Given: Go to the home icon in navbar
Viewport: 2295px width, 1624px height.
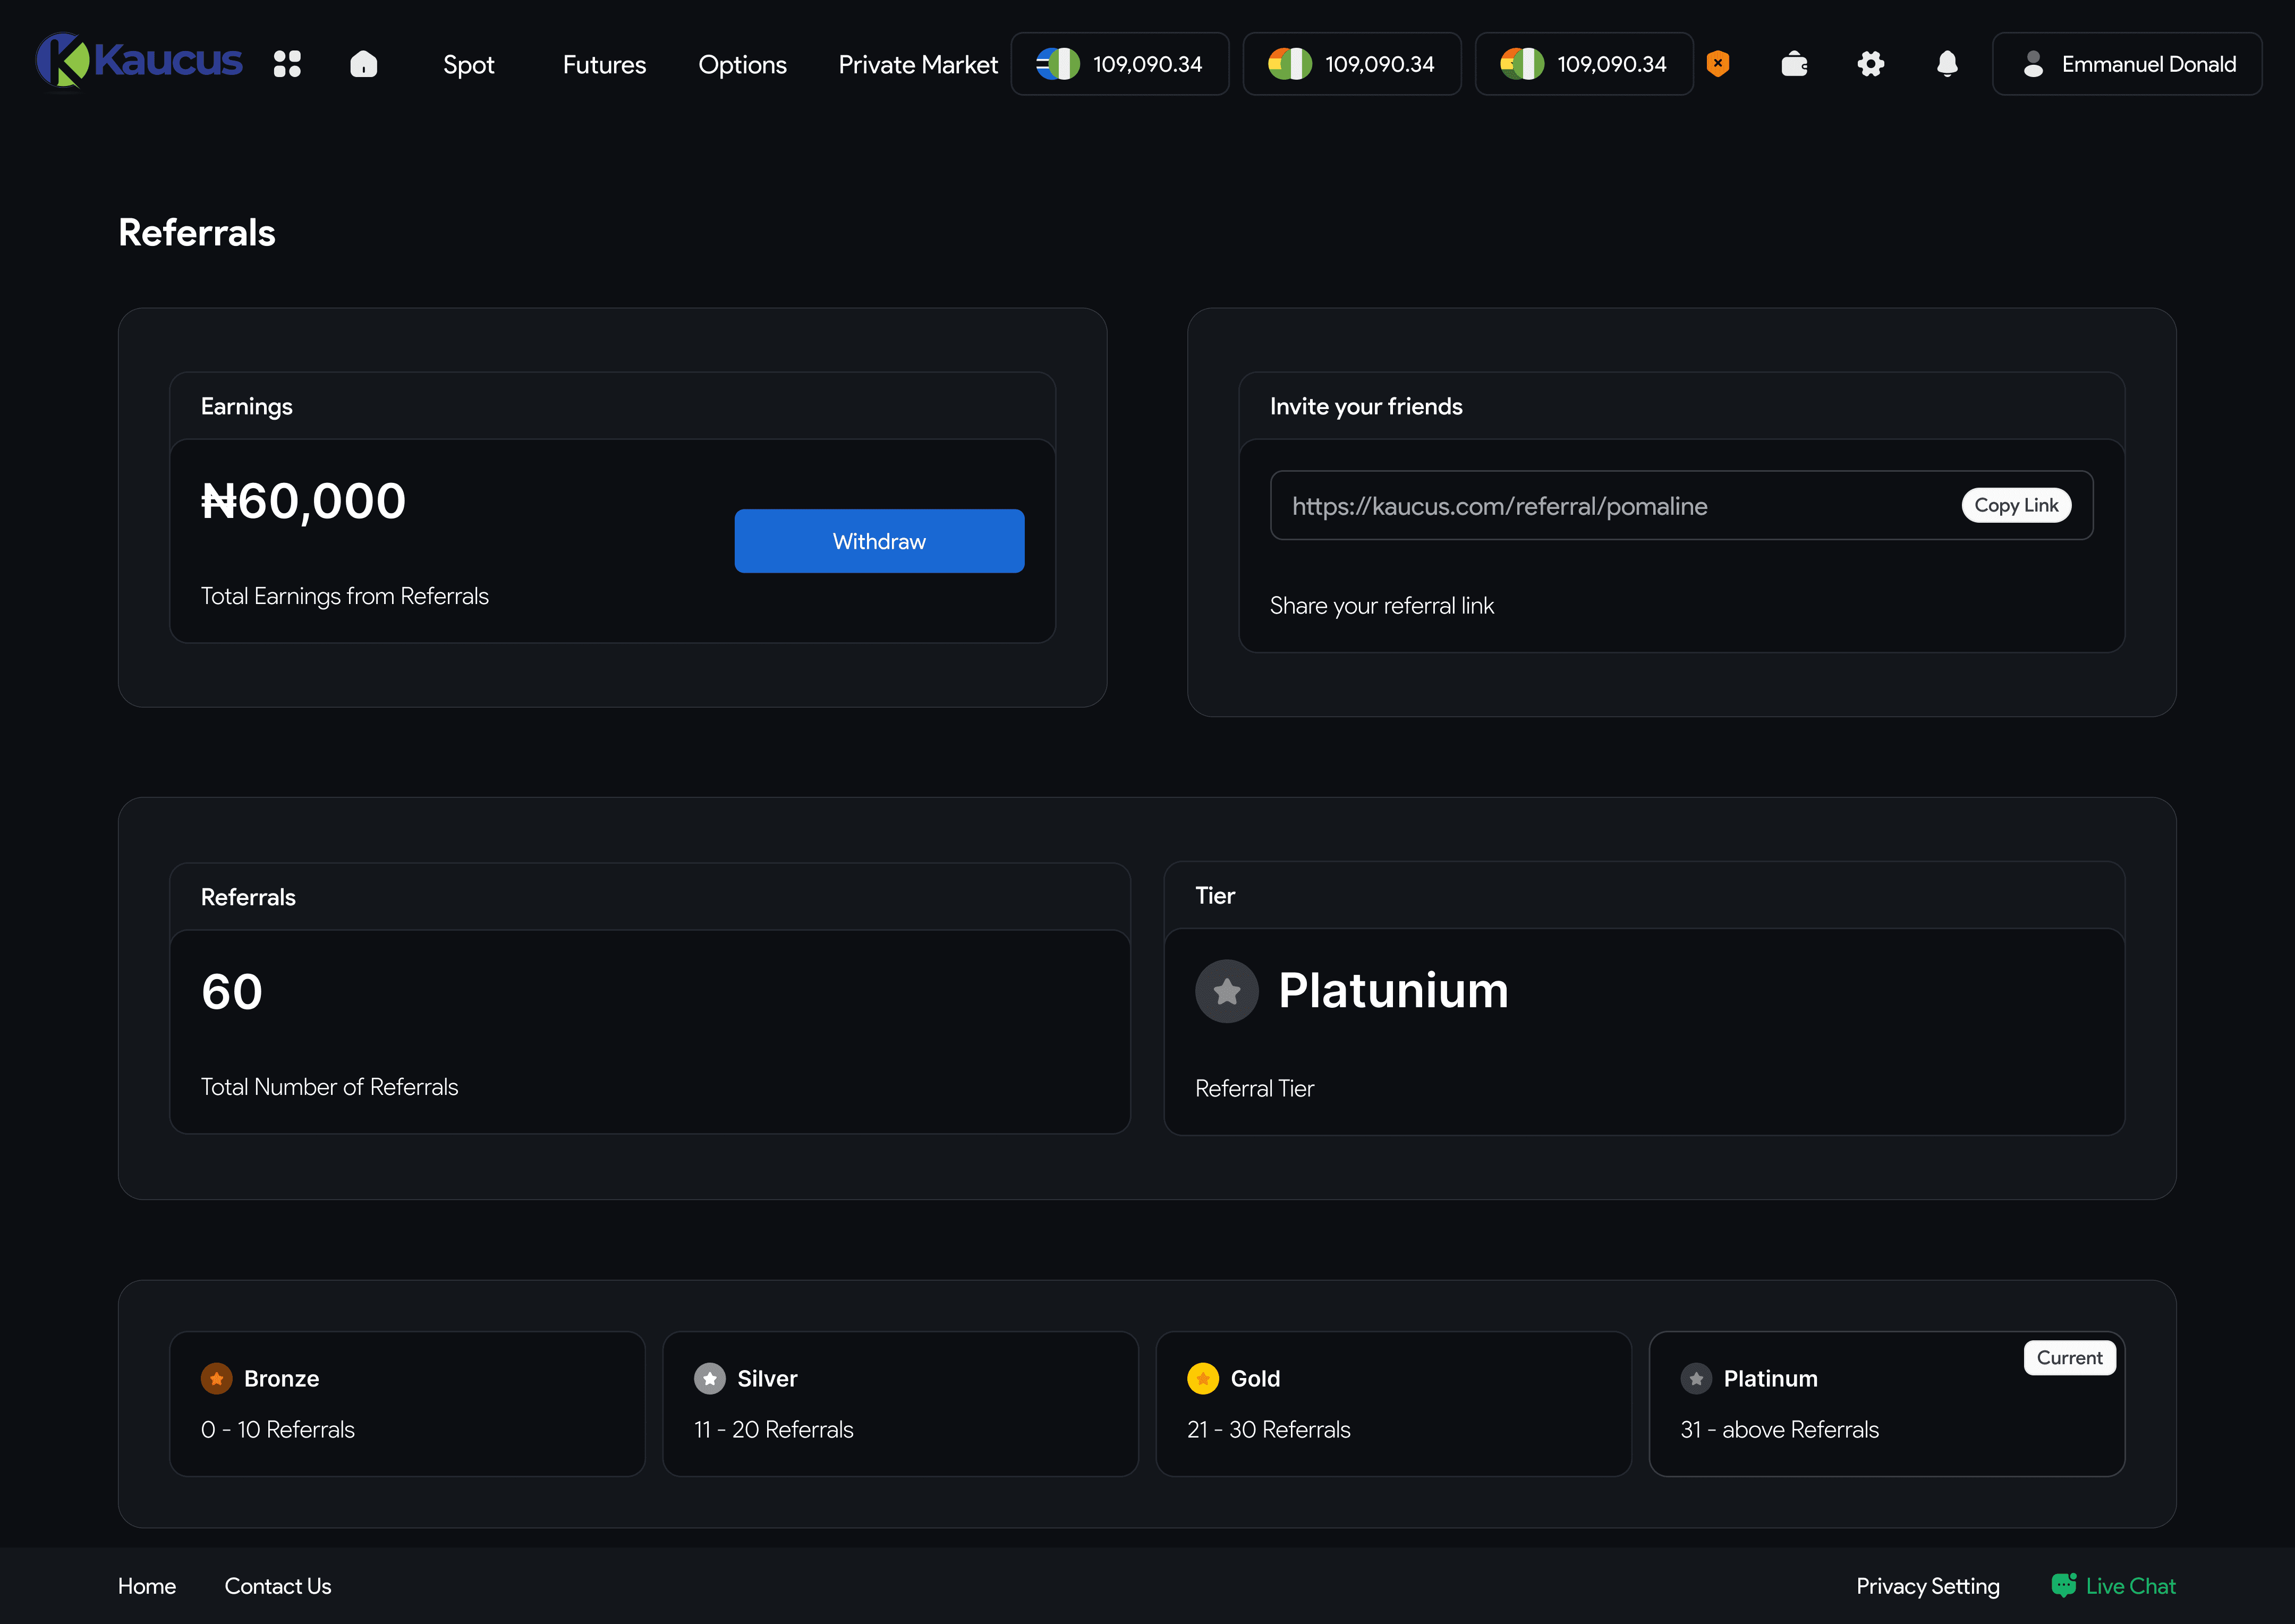Looking at the screenshot, I should pos(363,64).
